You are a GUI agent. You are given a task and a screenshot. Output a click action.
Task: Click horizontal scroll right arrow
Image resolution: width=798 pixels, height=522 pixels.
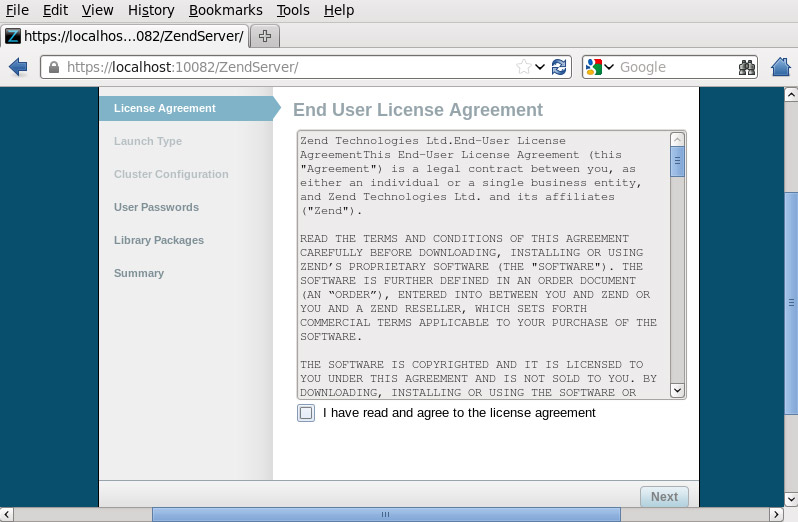point(777,514)
